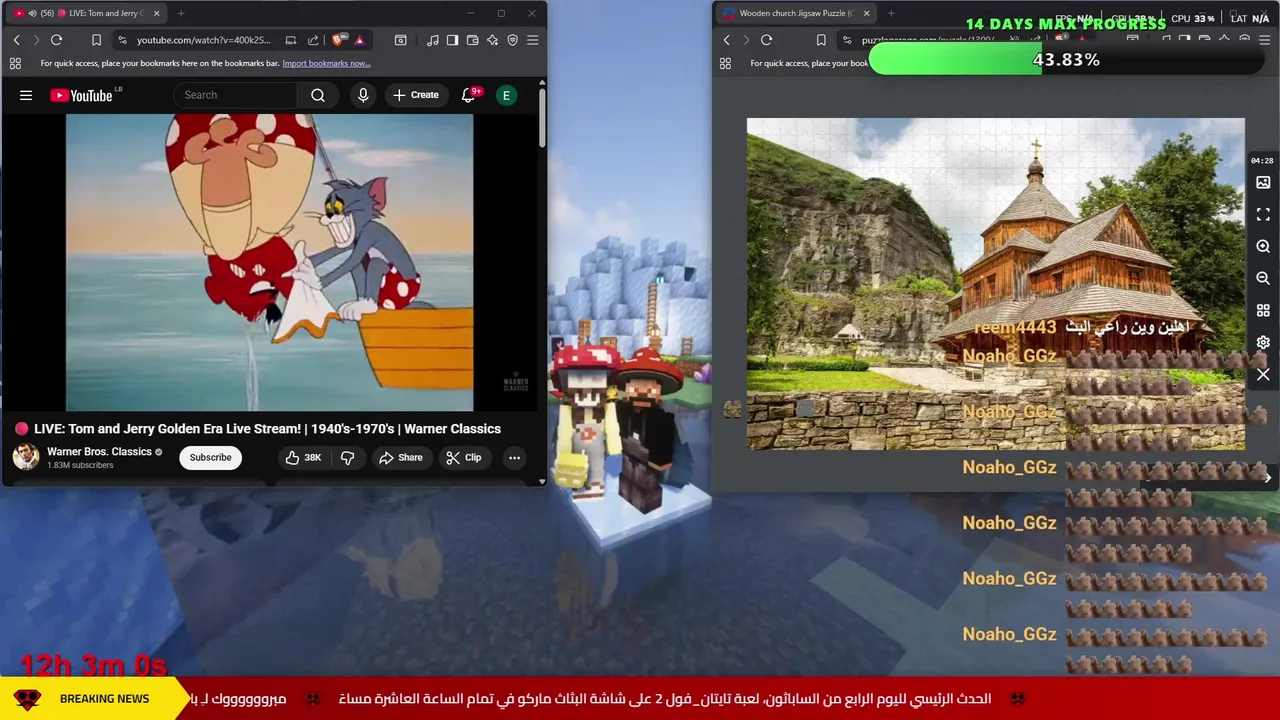Viewport: 1280px width, 720px height.
Task: Bookmark the puzzle page
Action: [820, 40]
